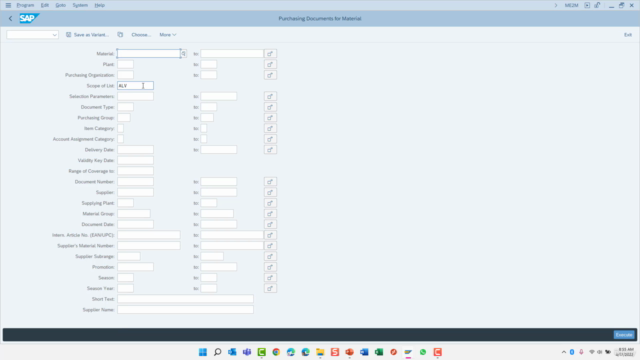Open multiple selection for Purchasing Group
Image resolution: width=640 pixels, height=360 pixels.
270,118
